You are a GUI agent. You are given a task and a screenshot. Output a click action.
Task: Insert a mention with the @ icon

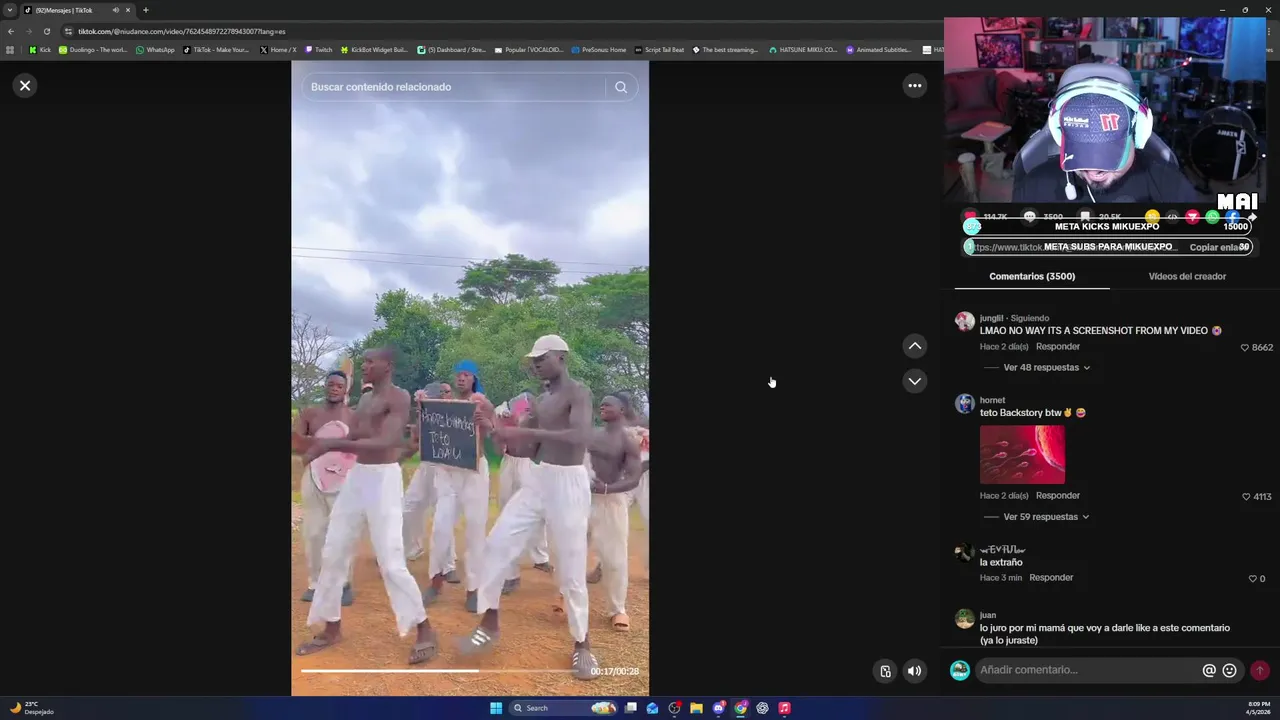1209,670
